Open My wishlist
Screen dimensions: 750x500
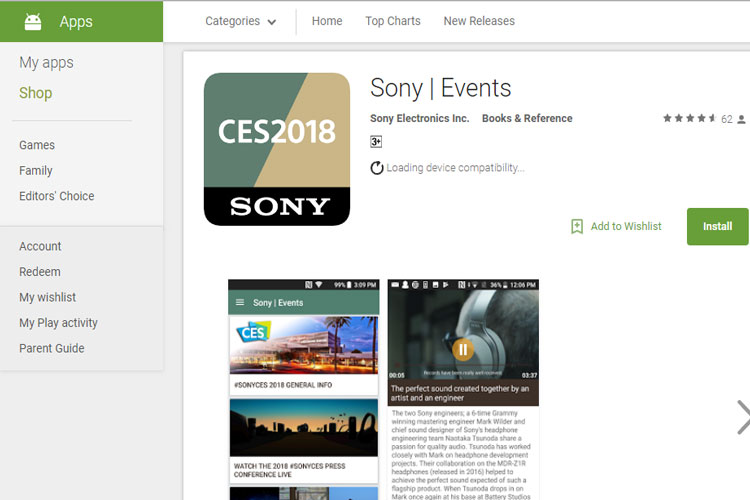[47, 297]
